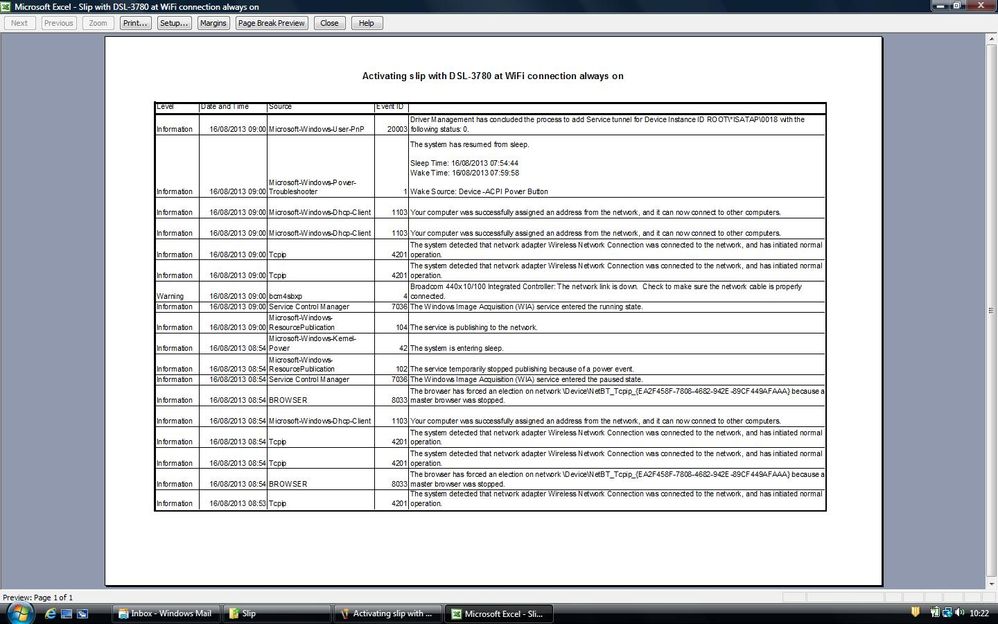The image size is (998, 624).
Task: Click the 'Preview: Page 1 of 1' status text
Action: (38, 597)
